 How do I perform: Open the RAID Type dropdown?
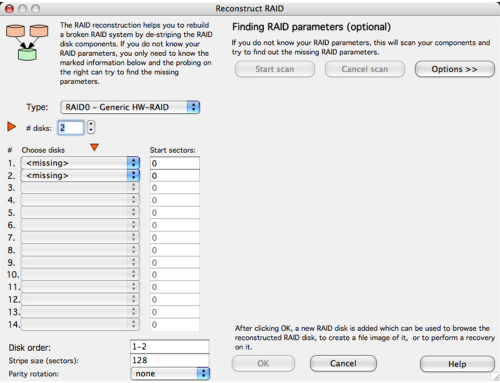130,107
